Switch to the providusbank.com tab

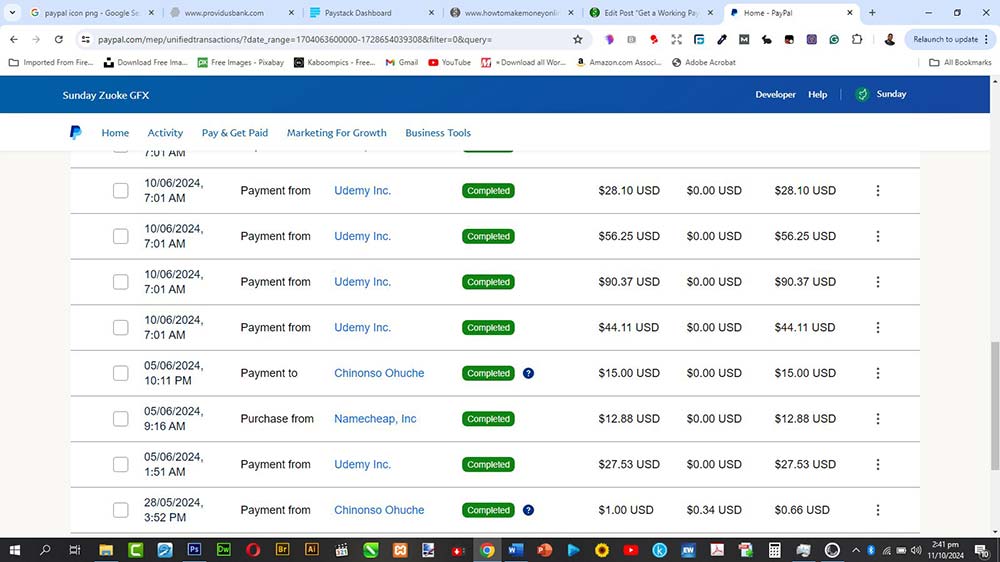[231, 13]
